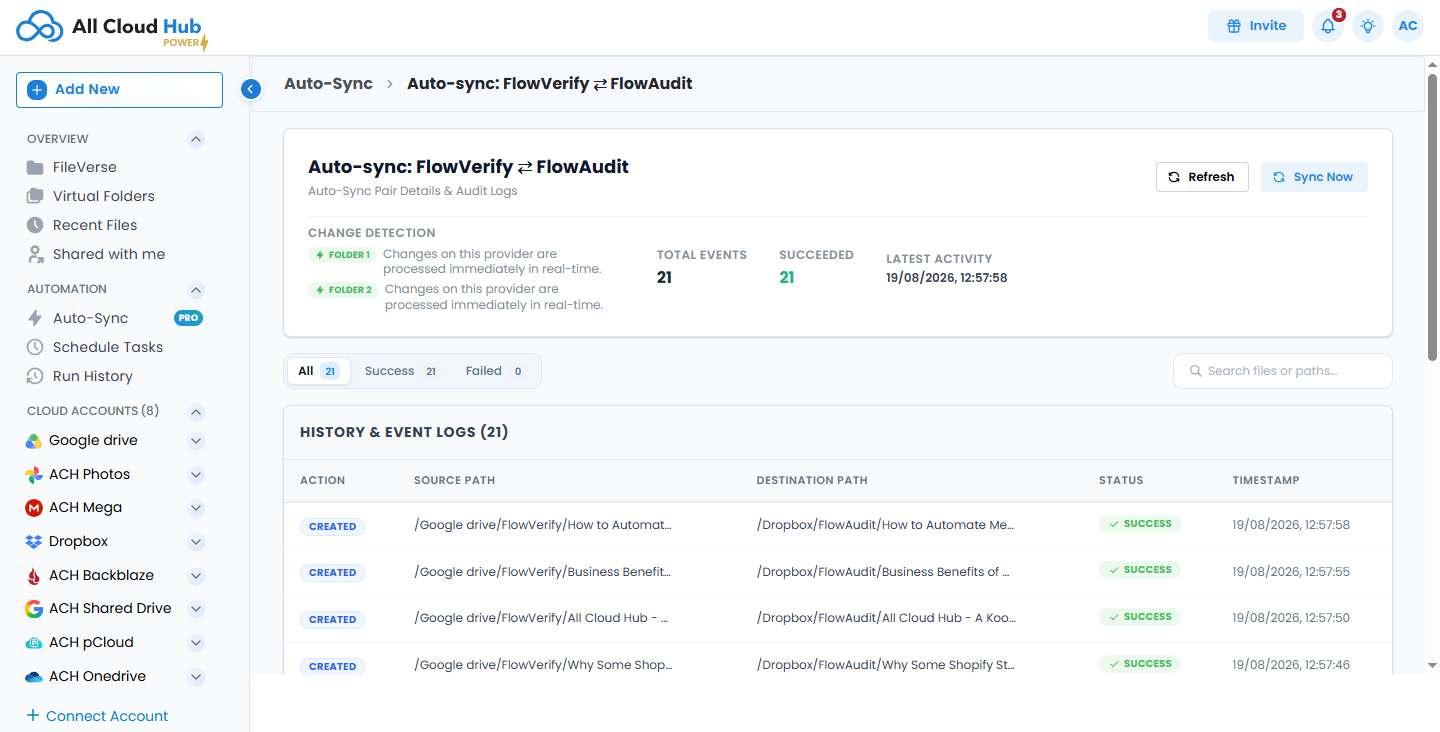
Task: Click the page vertical scrollbar thumb
Action: point(1432,217)
